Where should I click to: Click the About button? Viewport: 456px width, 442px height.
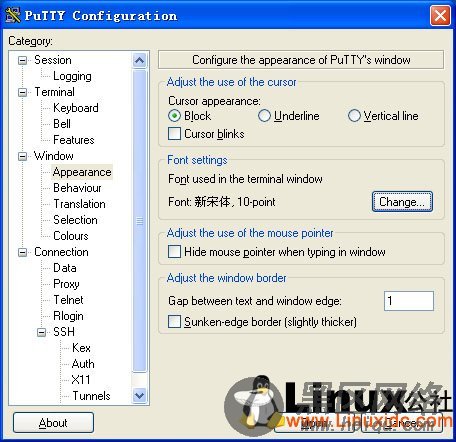(x=53, y=423)
